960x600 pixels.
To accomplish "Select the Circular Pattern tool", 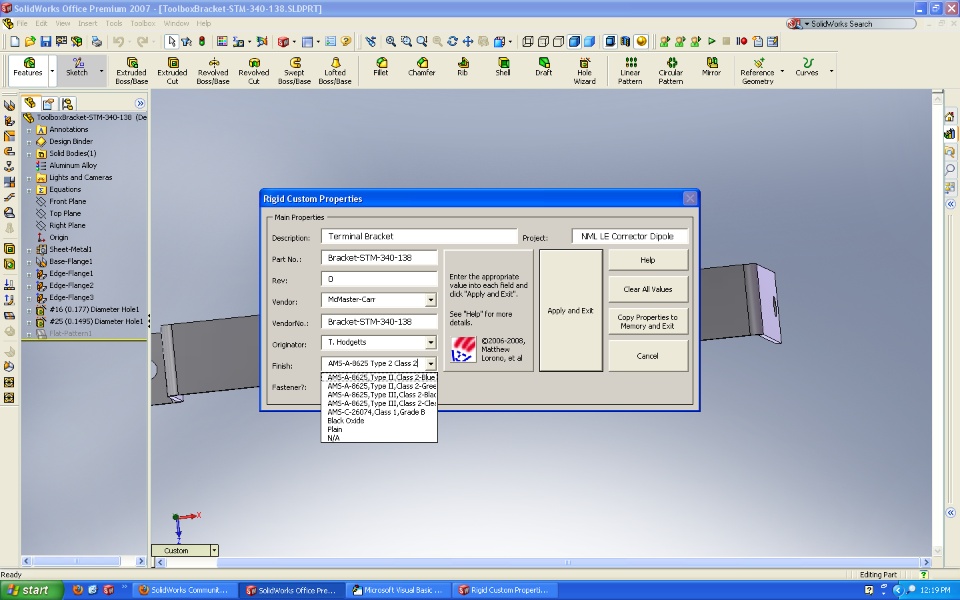I will click(x=671, y=70).
